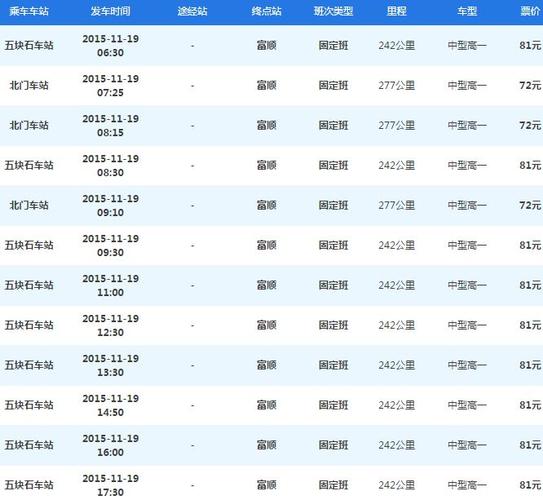The width and height of the screenshot is (543, 500).
Task: Click 72元 price in the 09:10 row
Action: (x=530, y=206)
